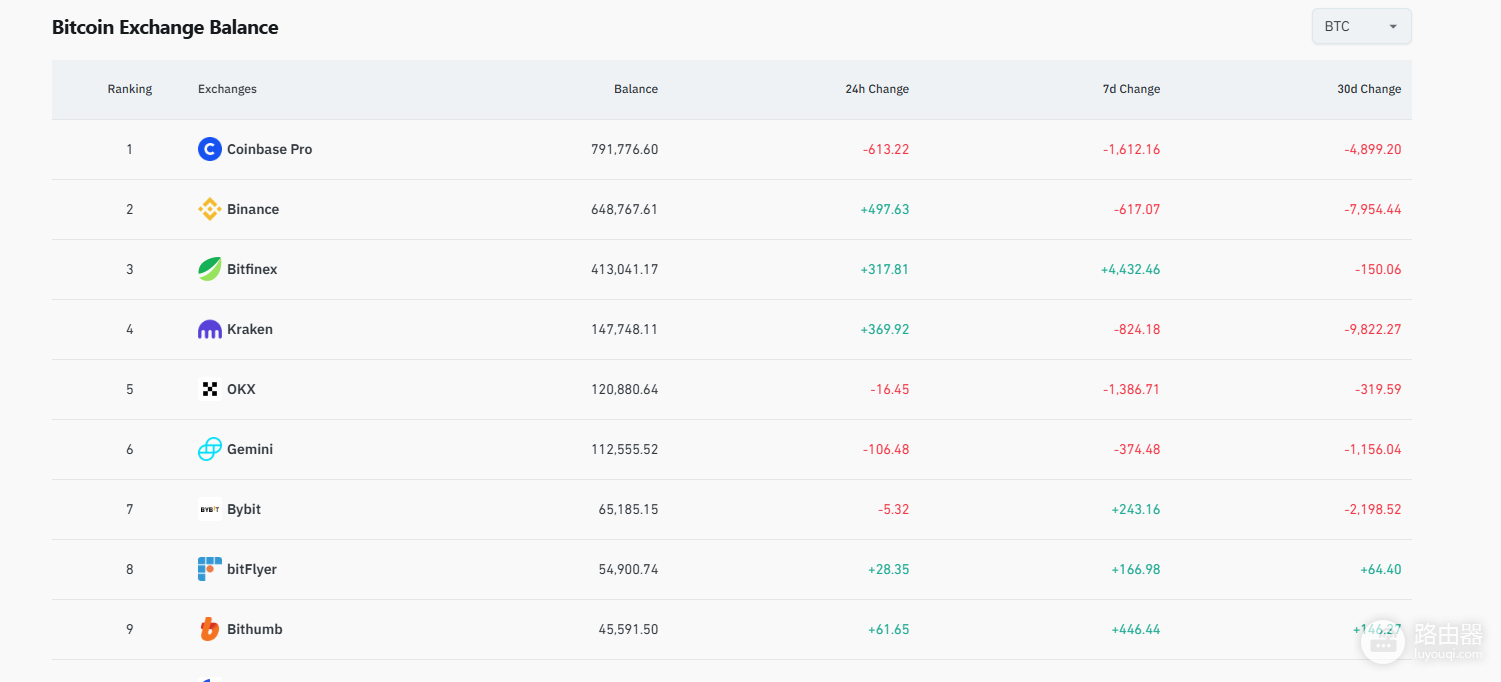Open the Bybit exchange link
The height and width of the screenshot is (682, 1501).
(x=244, y=509)
